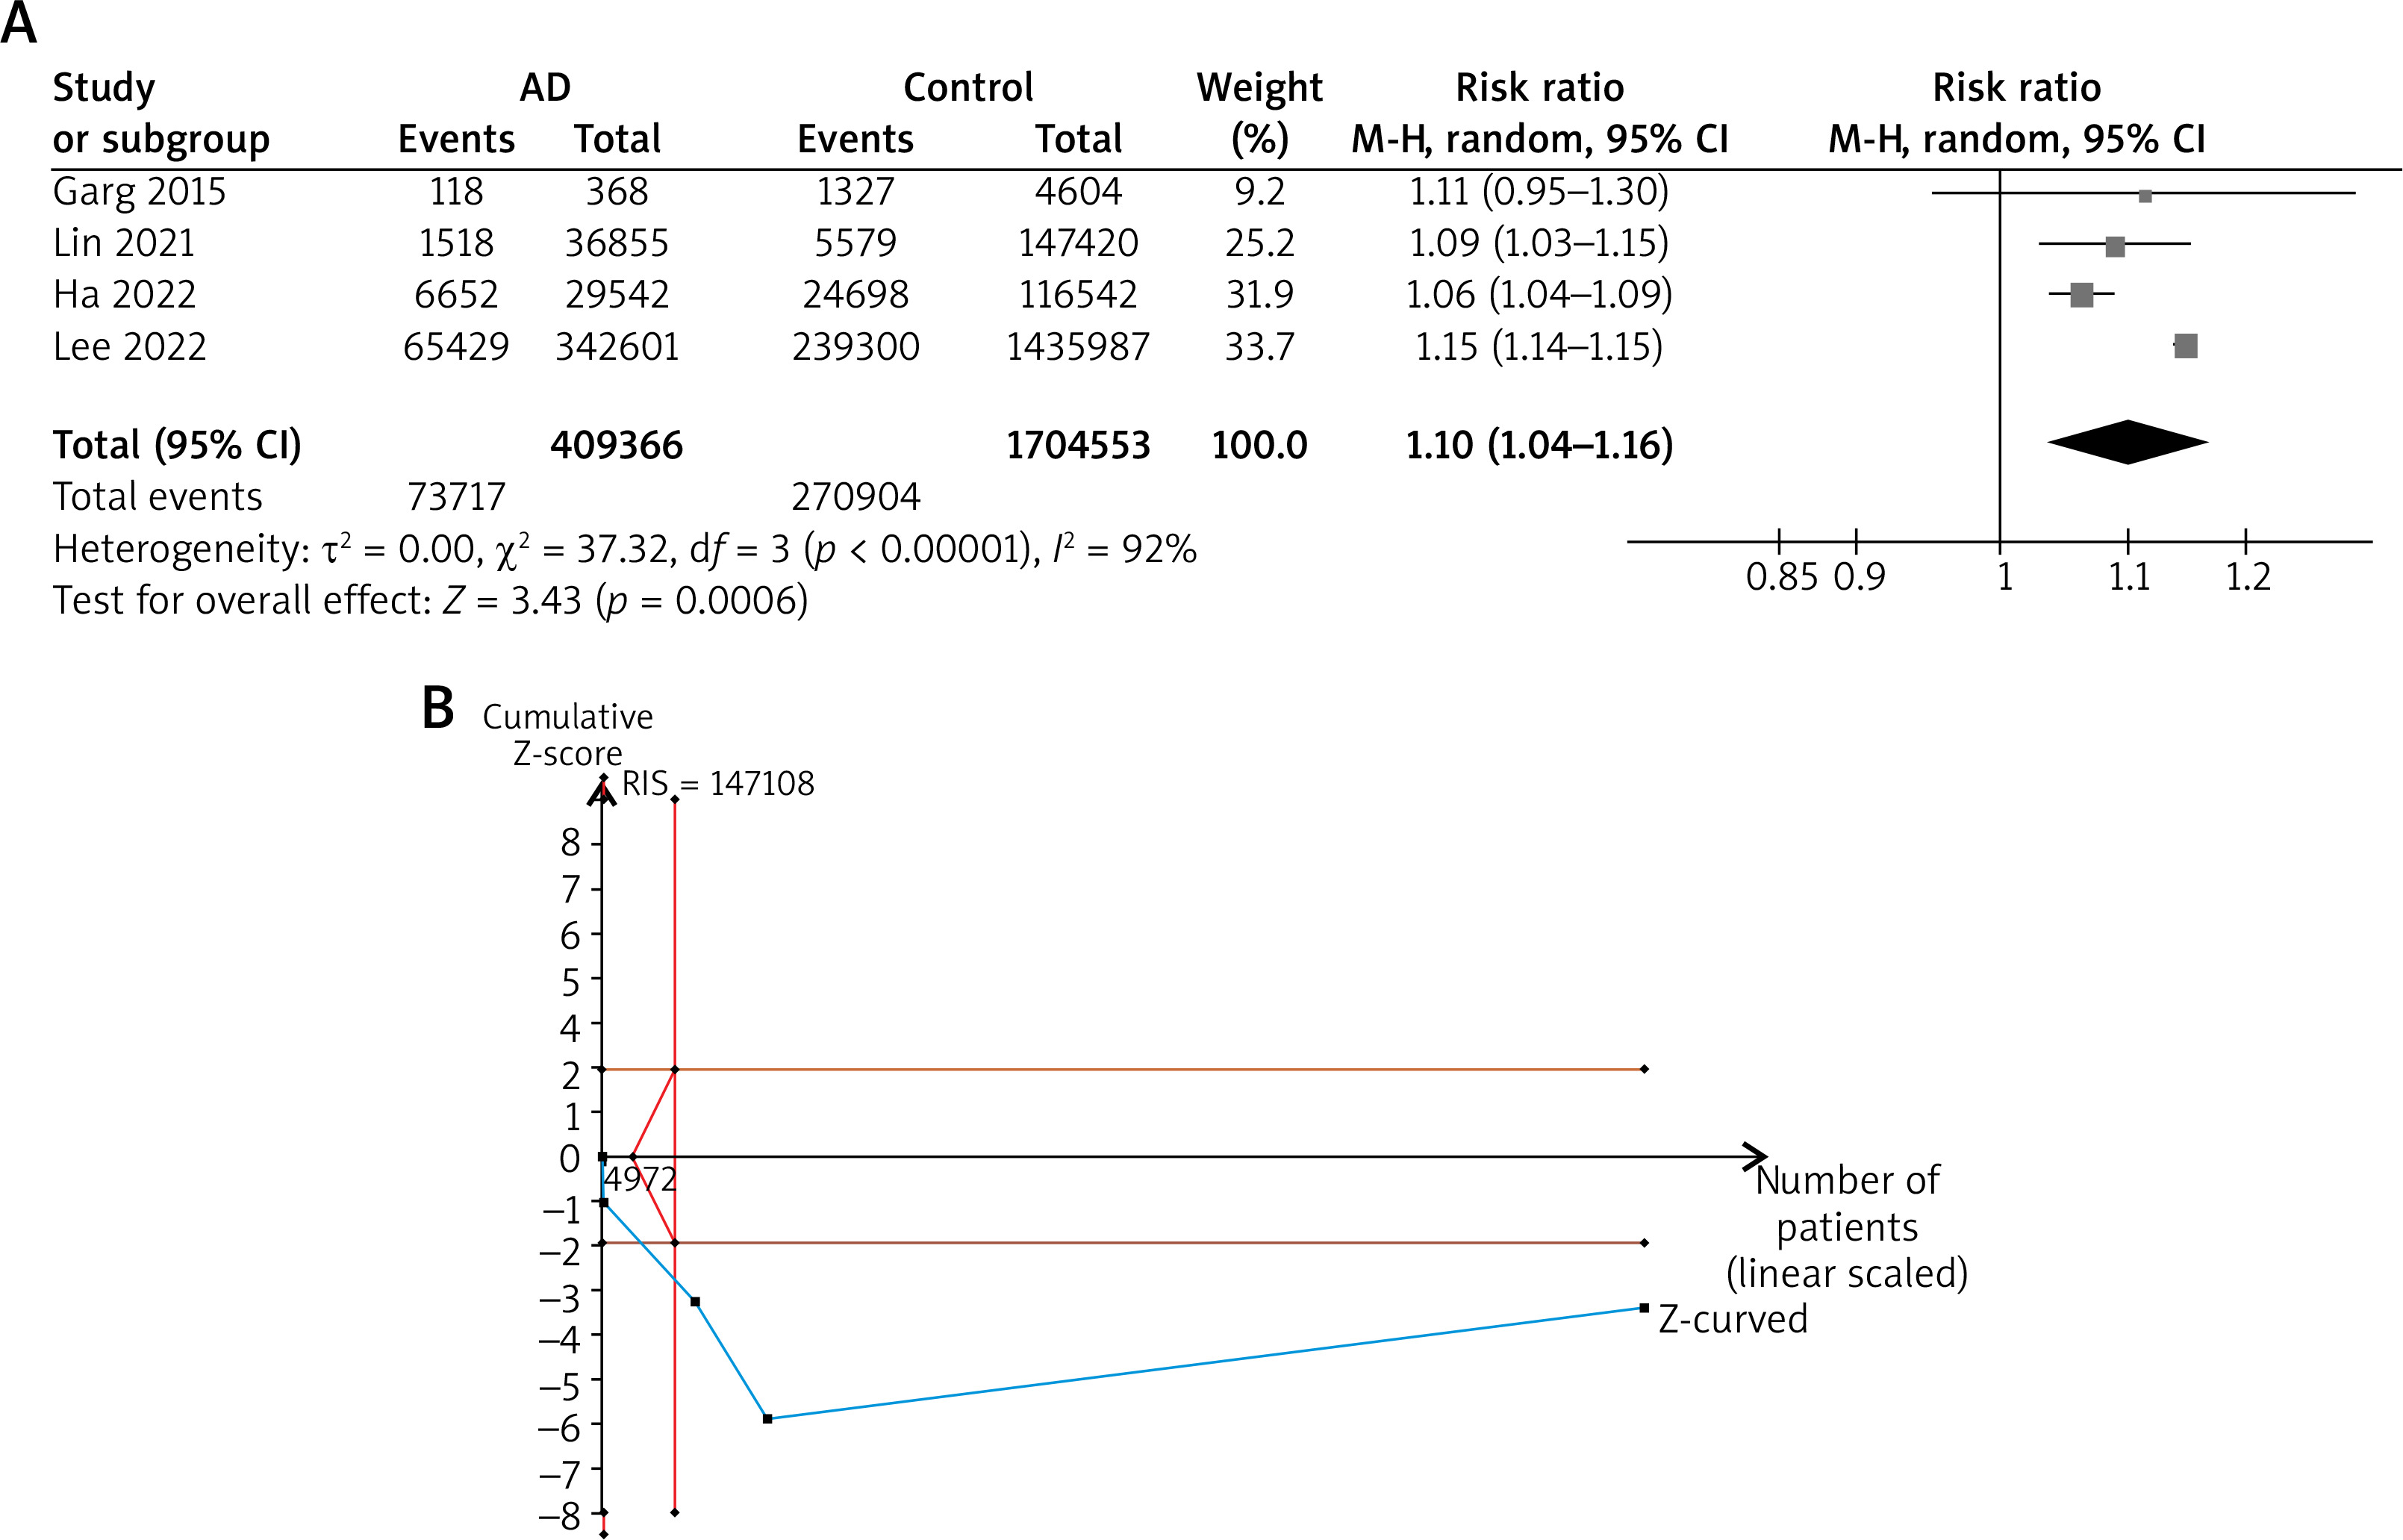Click the Heterogeneity statistics line

coord(624,548)
